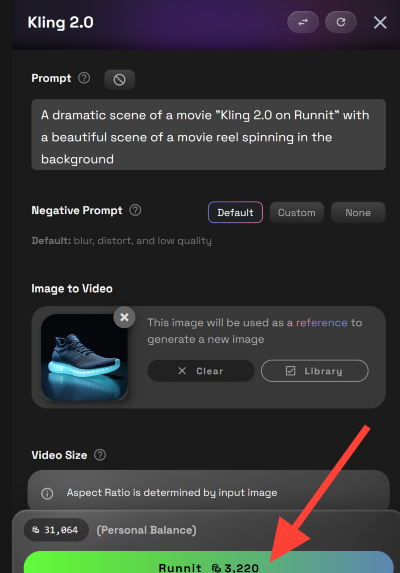Click the "(Personal Balance)" label
The height and width of the screenshot is (573, 400).
(146, 530)
